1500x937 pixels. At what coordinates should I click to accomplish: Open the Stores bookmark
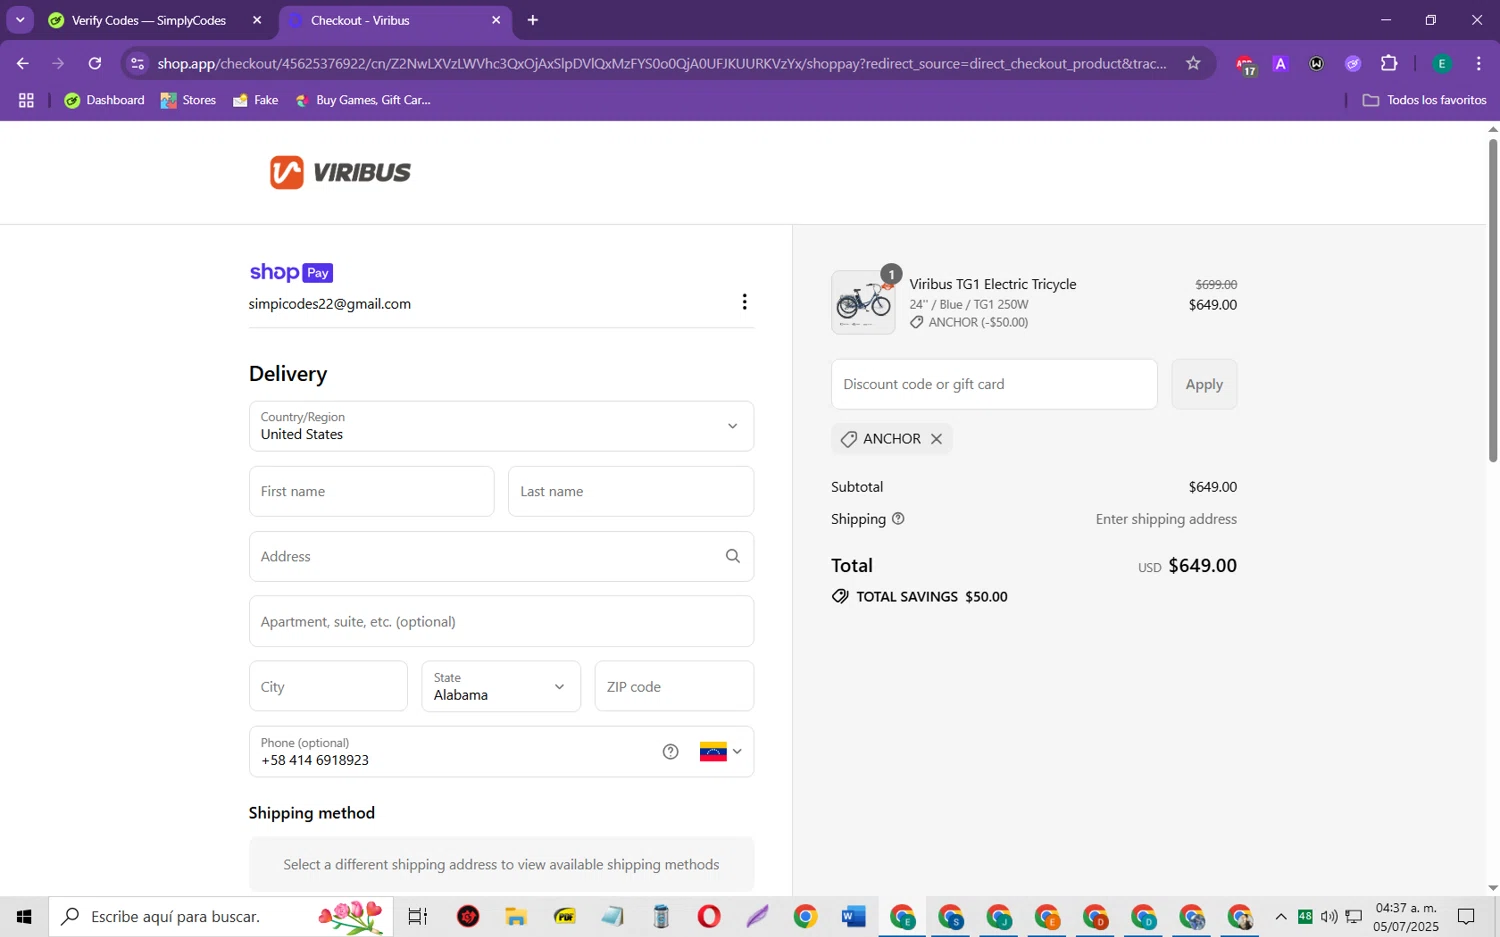coord(188,100)
